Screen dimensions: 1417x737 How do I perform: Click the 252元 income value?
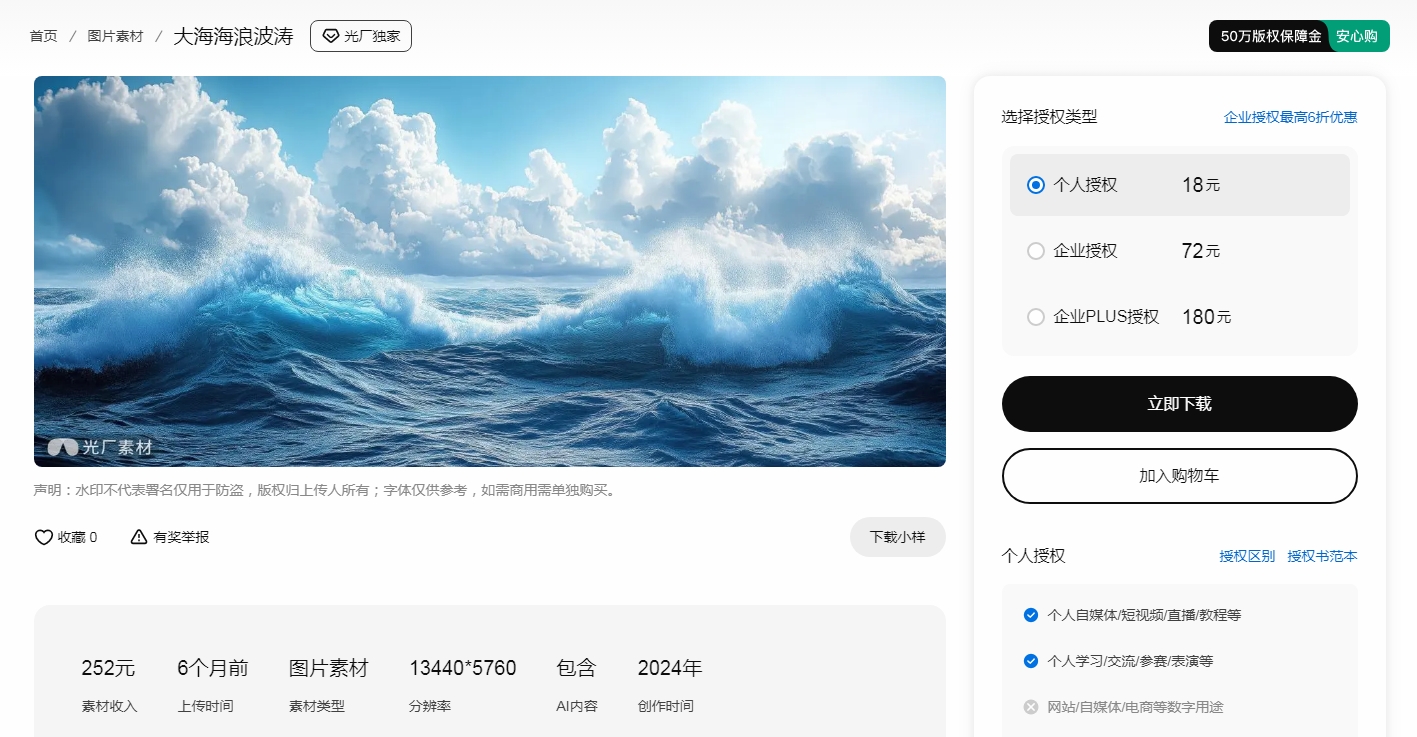click(x=108, y=668)
